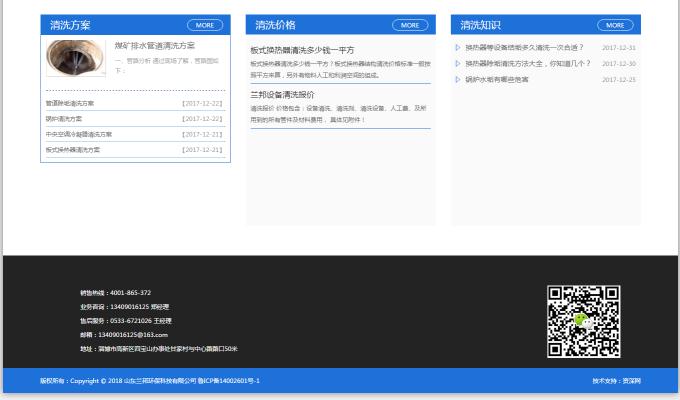Click the 技术支持 资深网 footer link
The image size is (680, 400).
[x=616, y=381]
